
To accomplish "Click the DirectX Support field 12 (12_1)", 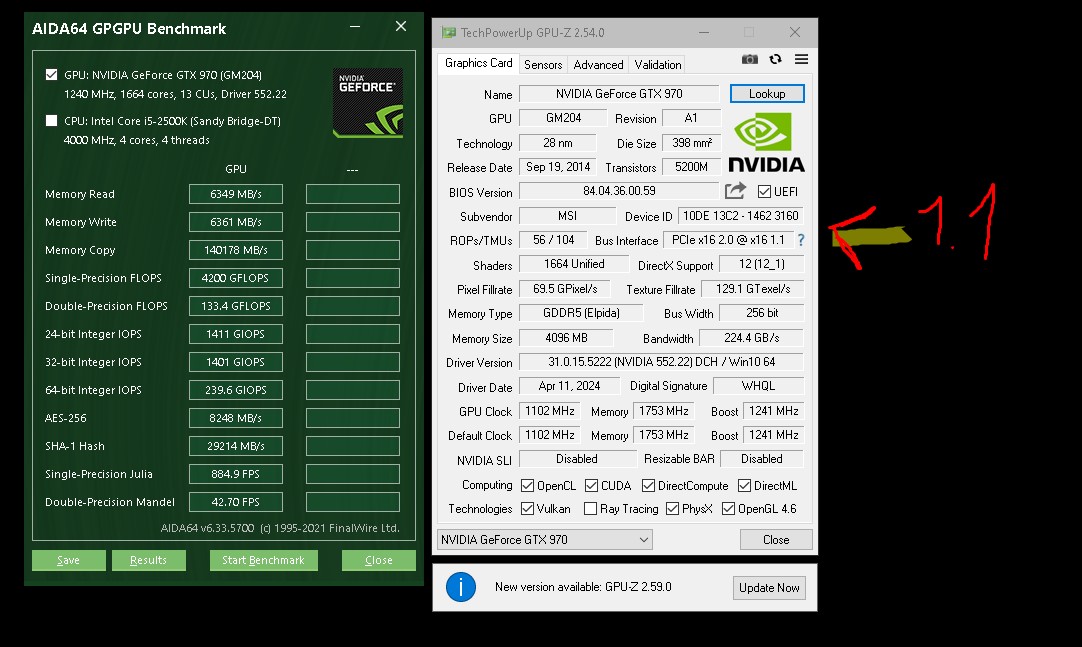I will (x=762, y=264).
